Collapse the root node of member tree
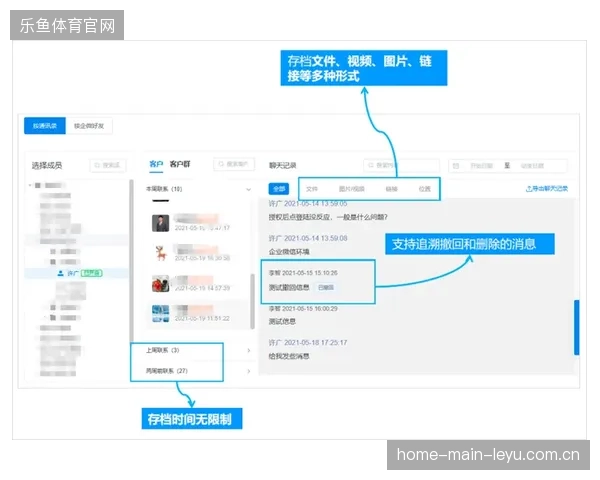Screen dimensions: 600x480 tap(30, 185)
